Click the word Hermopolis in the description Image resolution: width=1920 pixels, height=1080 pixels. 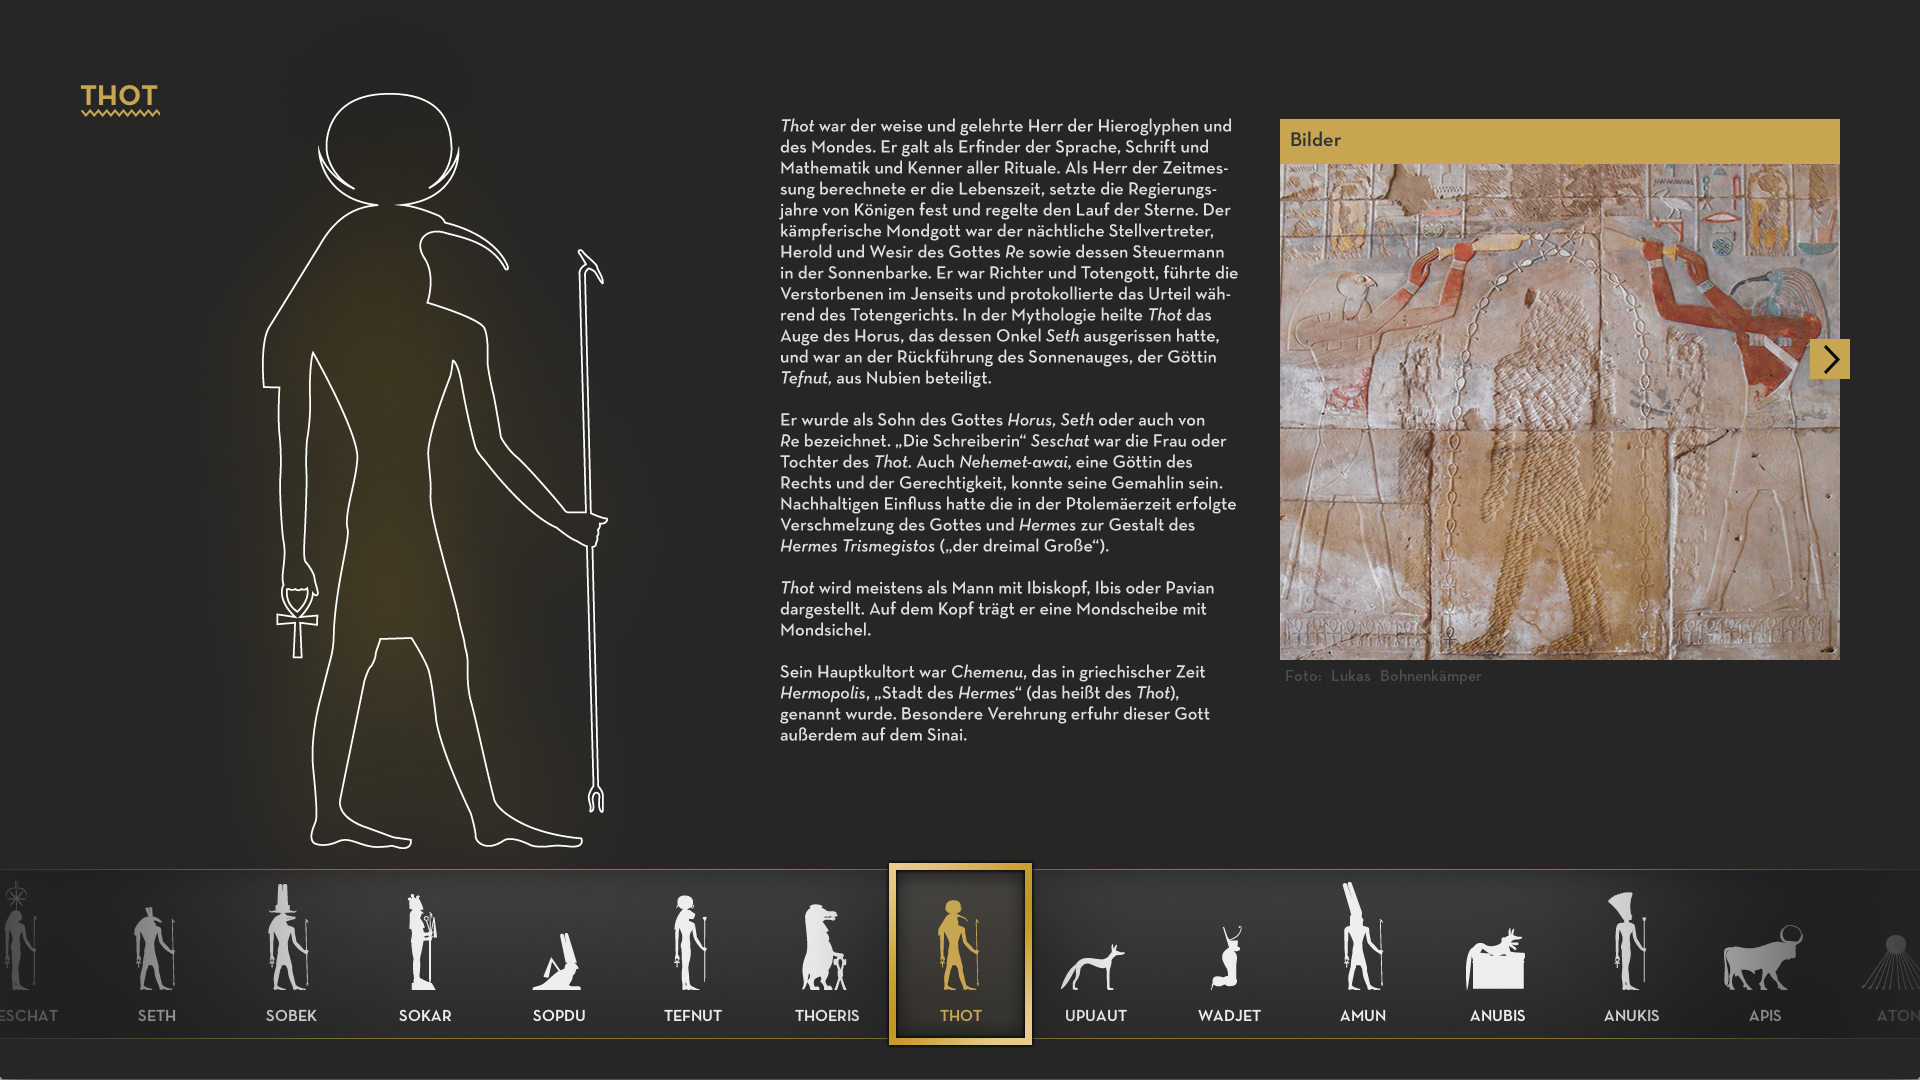(x=822, y=694)
